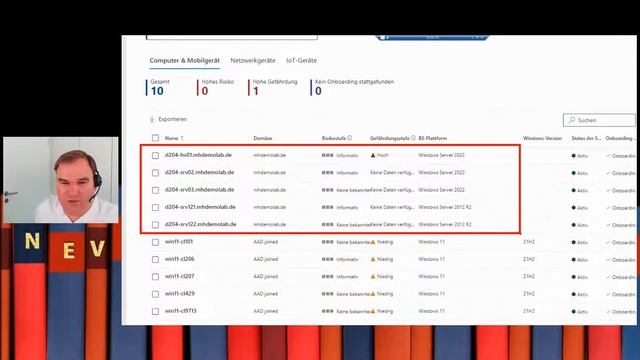This screenshot has height=360, width=640.
Task: Filter by the Hohe Gefährdung 1 counter
Action: coord(273,87)
